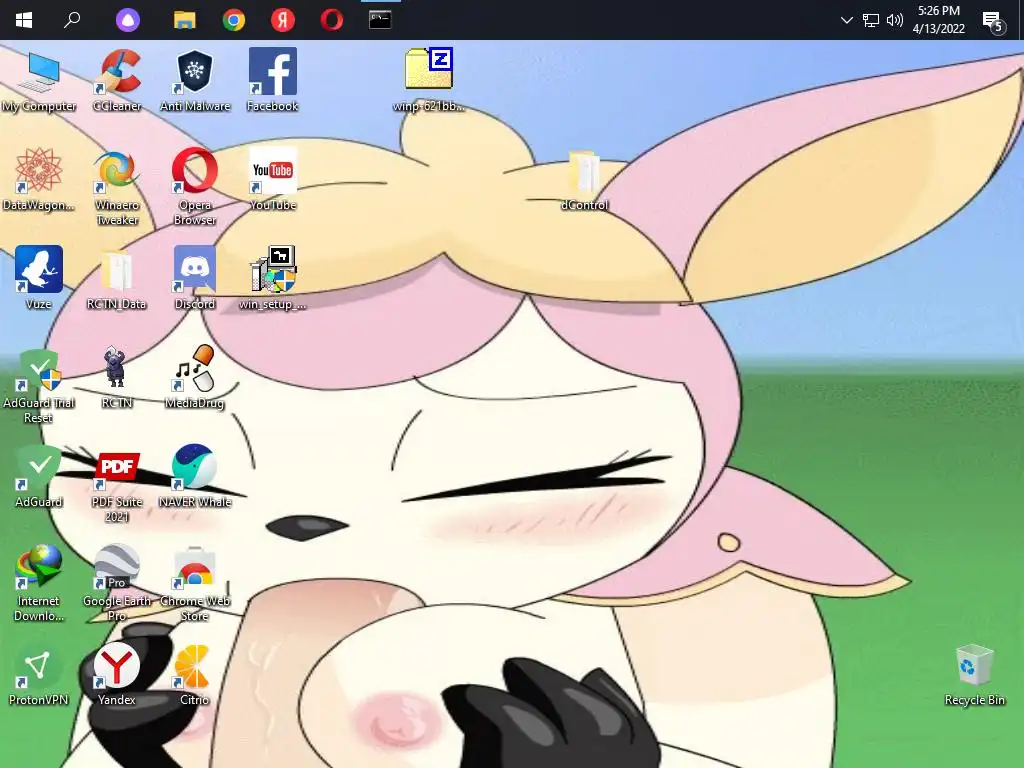Select the Internet Download Manager shortcut
1024x768 pixels.
click(x=39, y=583)
